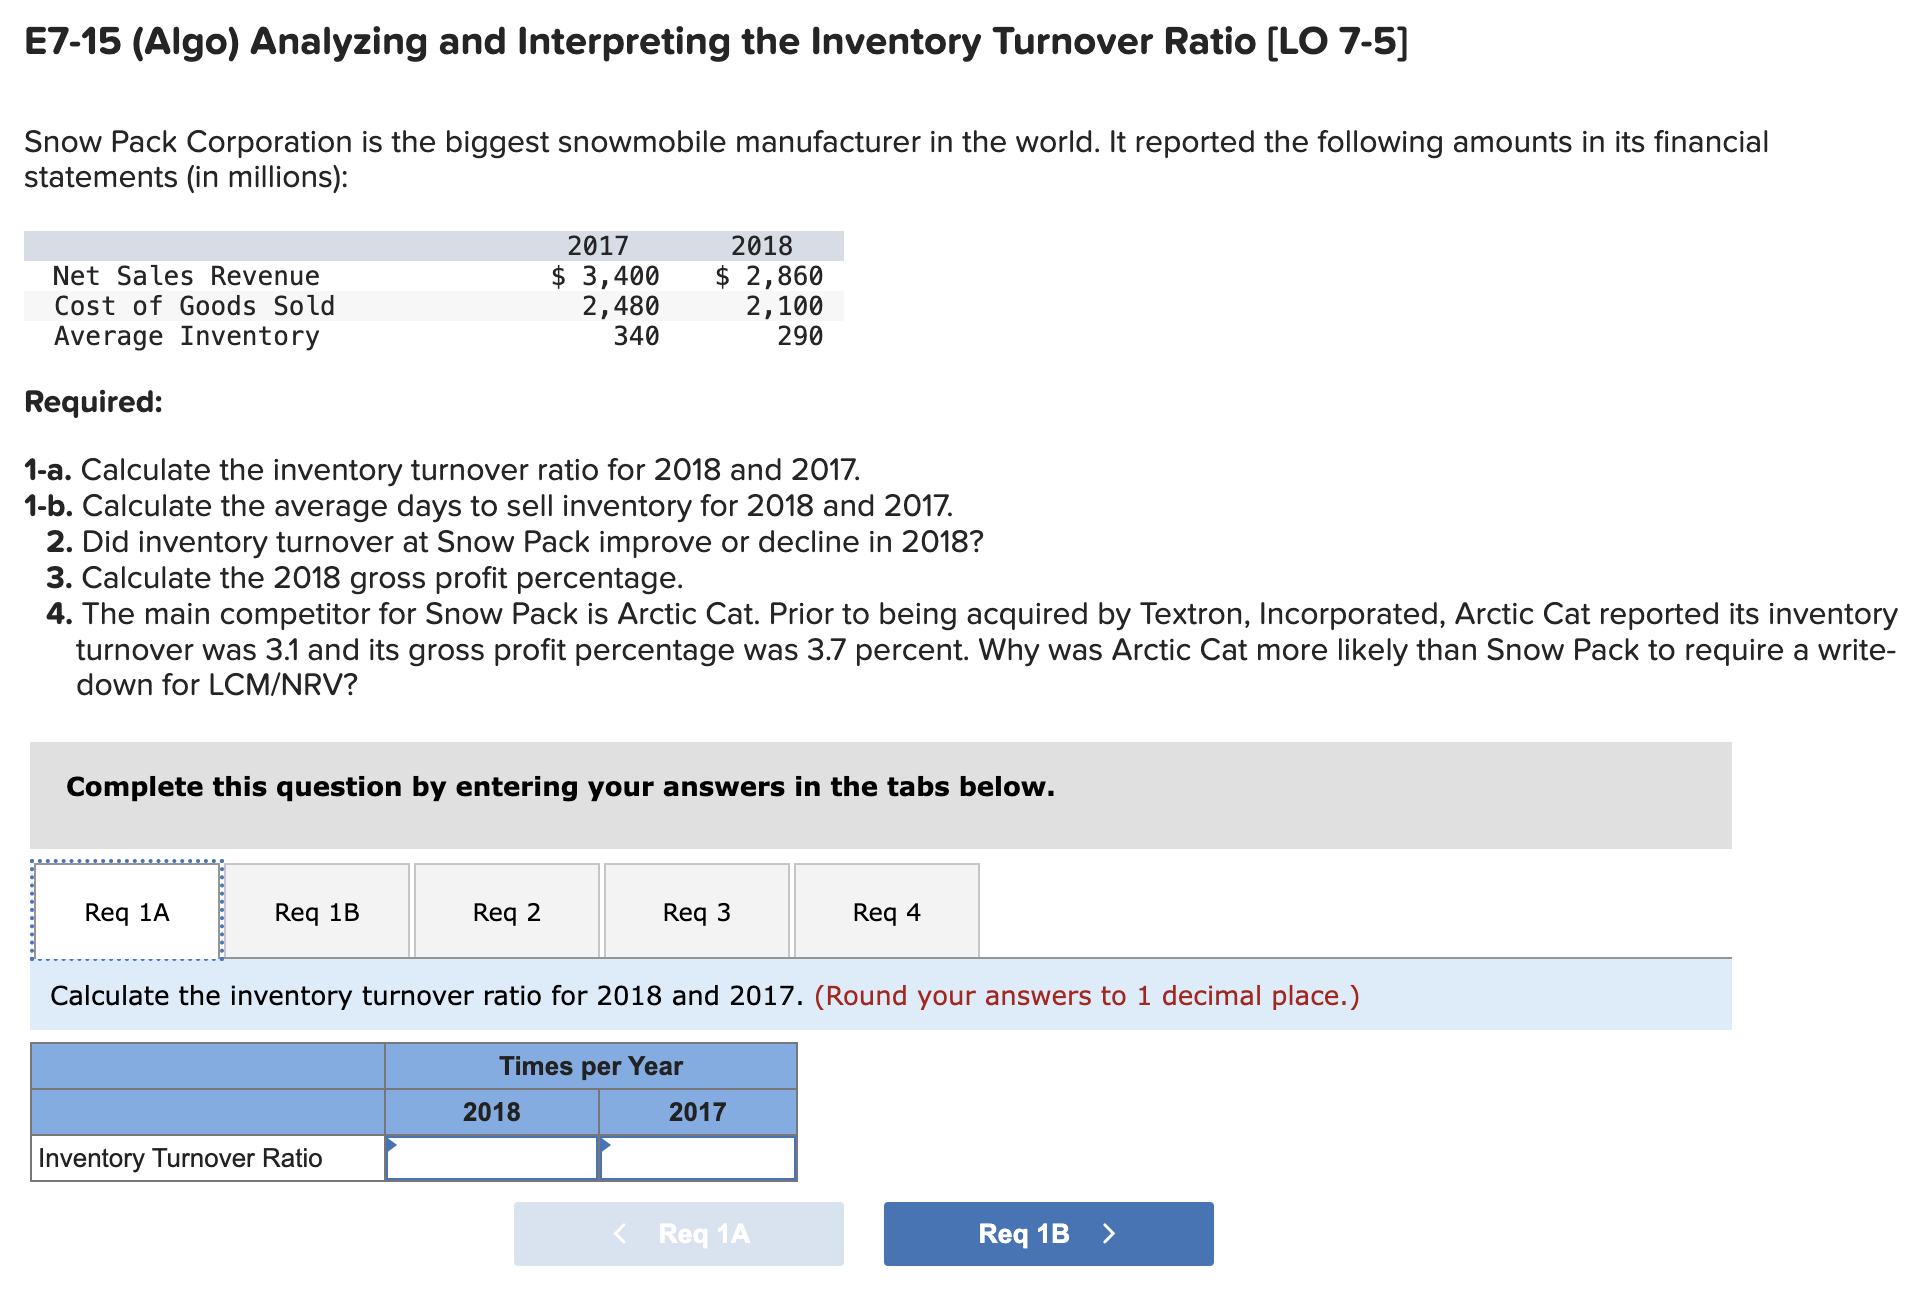Click the 2017 column header
Screen dimensions: 1924x1304
(x=698, y=1111)
